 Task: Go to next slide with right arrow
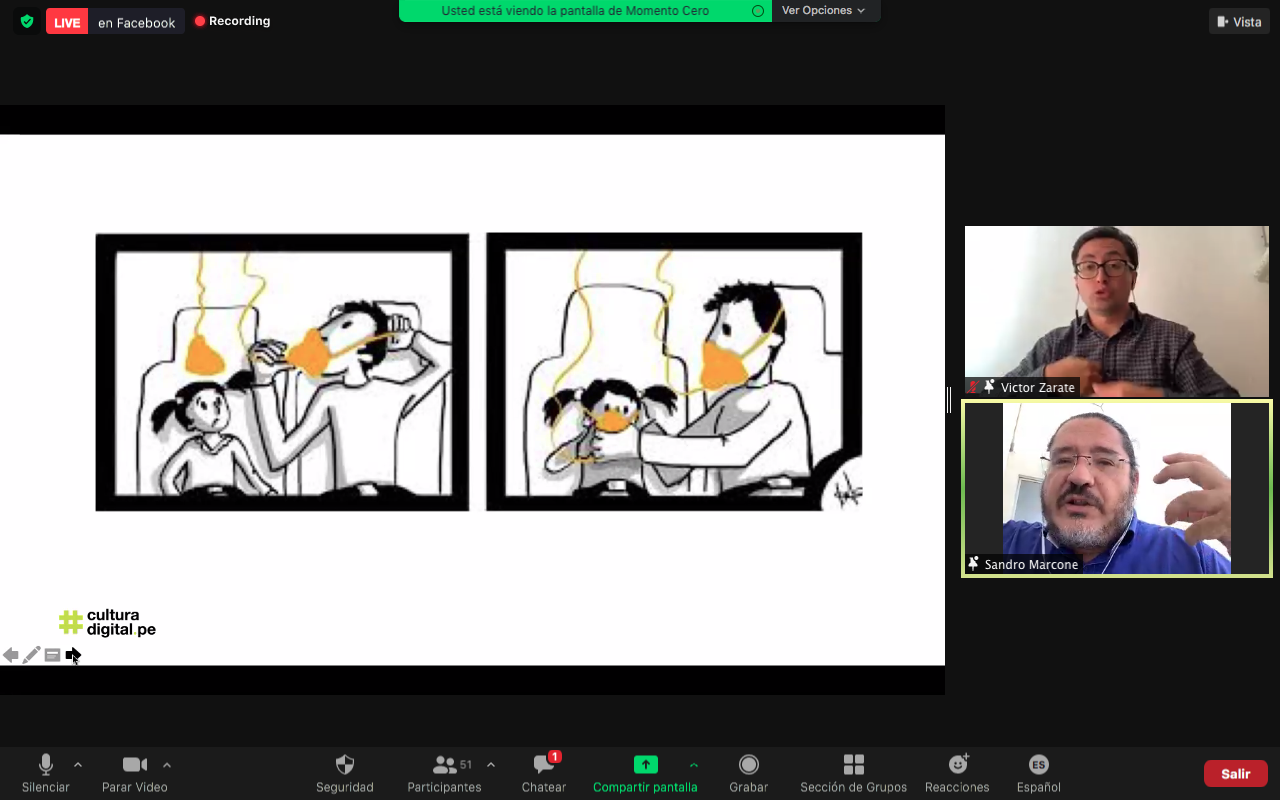(73, 655)
